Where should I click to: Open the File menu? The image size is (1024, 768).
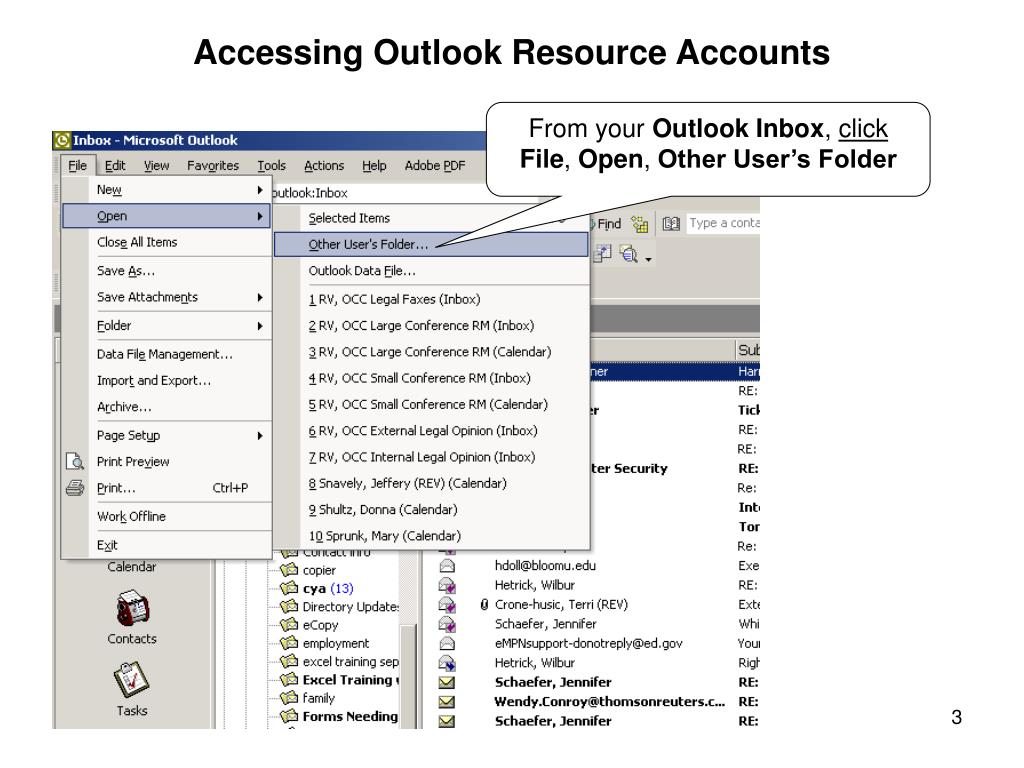click(77, 166)
